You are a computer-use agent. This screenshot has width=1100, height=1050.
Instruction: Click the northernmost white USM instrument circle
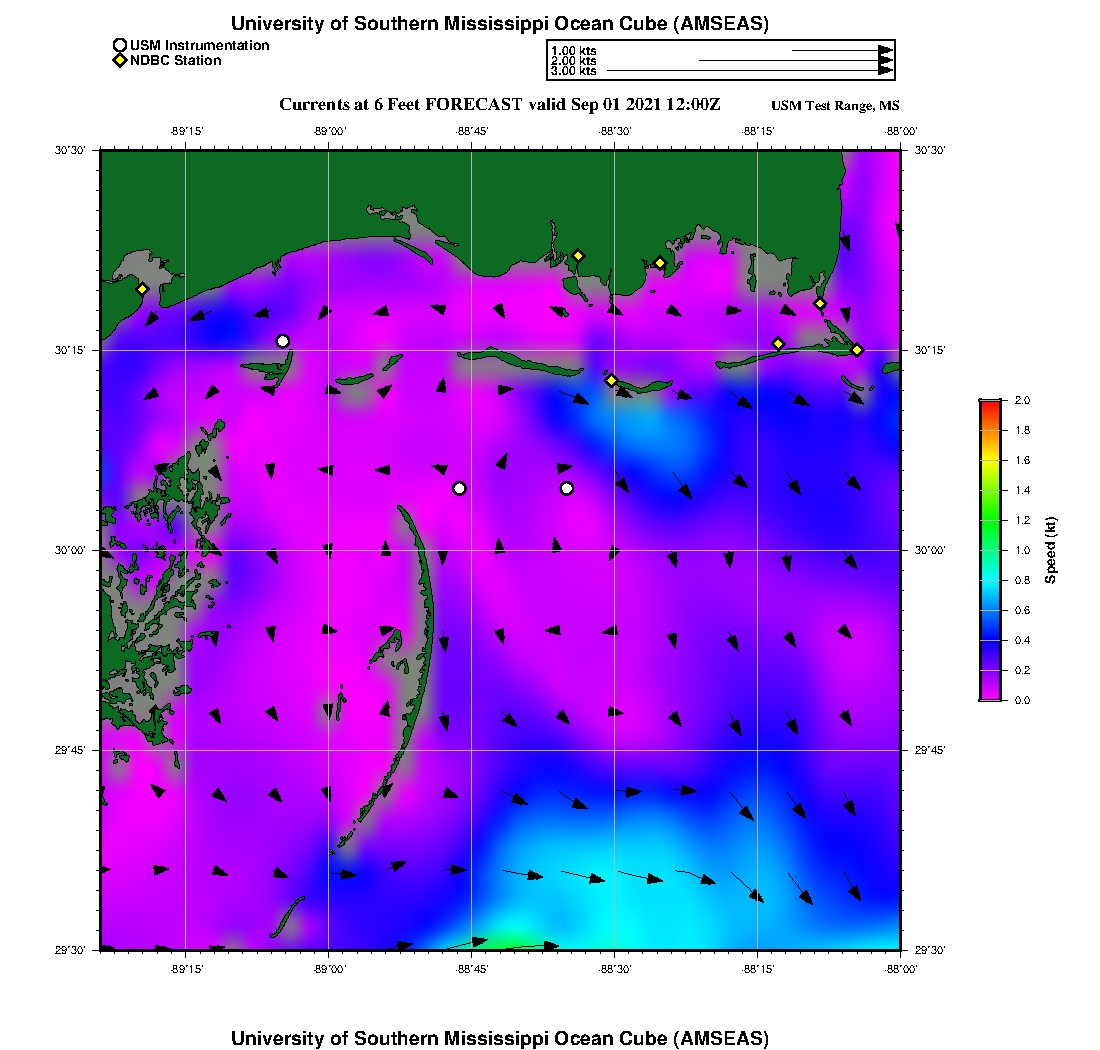tap(283, 341)
